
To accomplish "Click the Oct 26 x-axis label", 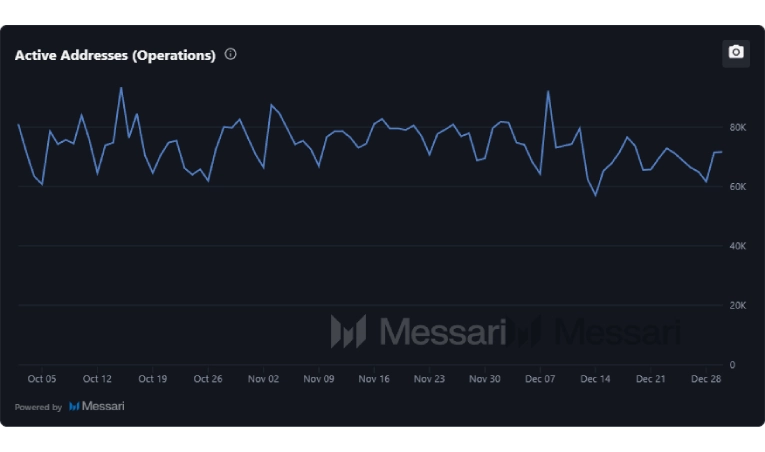I will pyautogui.click(x=208, y=379).
